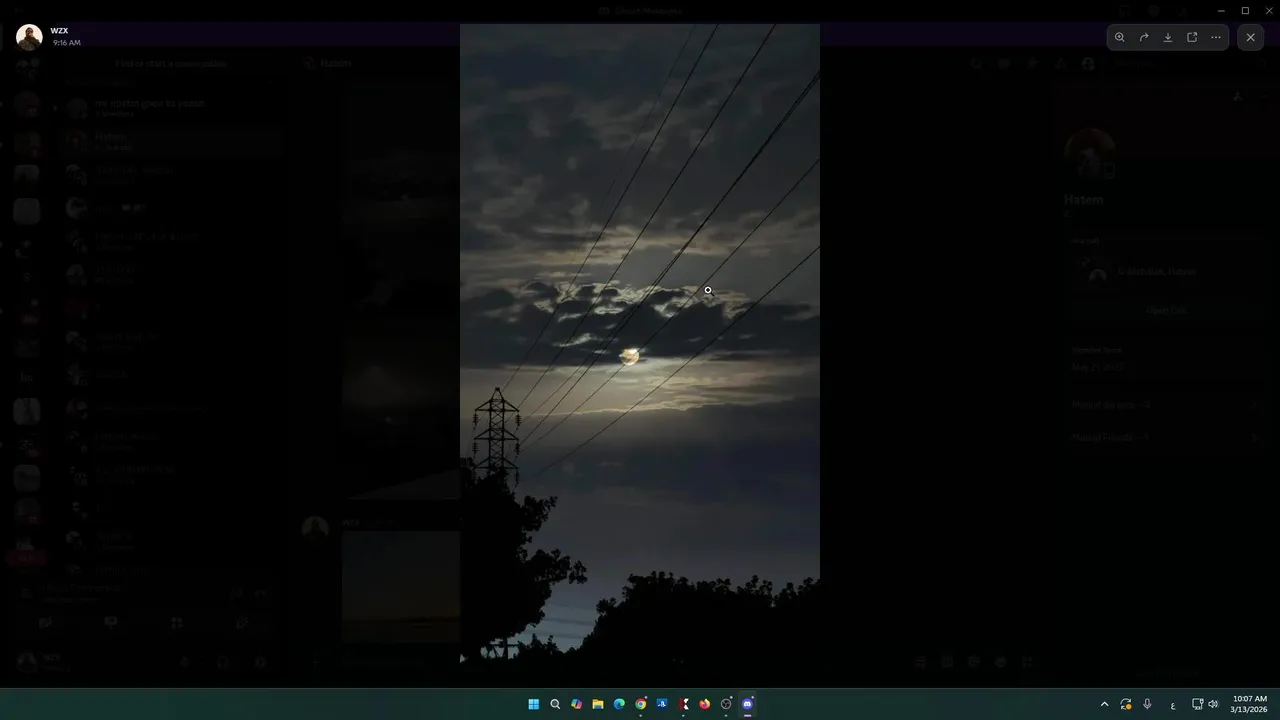This screenshot has height=720, width=1280.
Task: Switch to Google Chrome in the taskbar
Action: pos(640,704)
